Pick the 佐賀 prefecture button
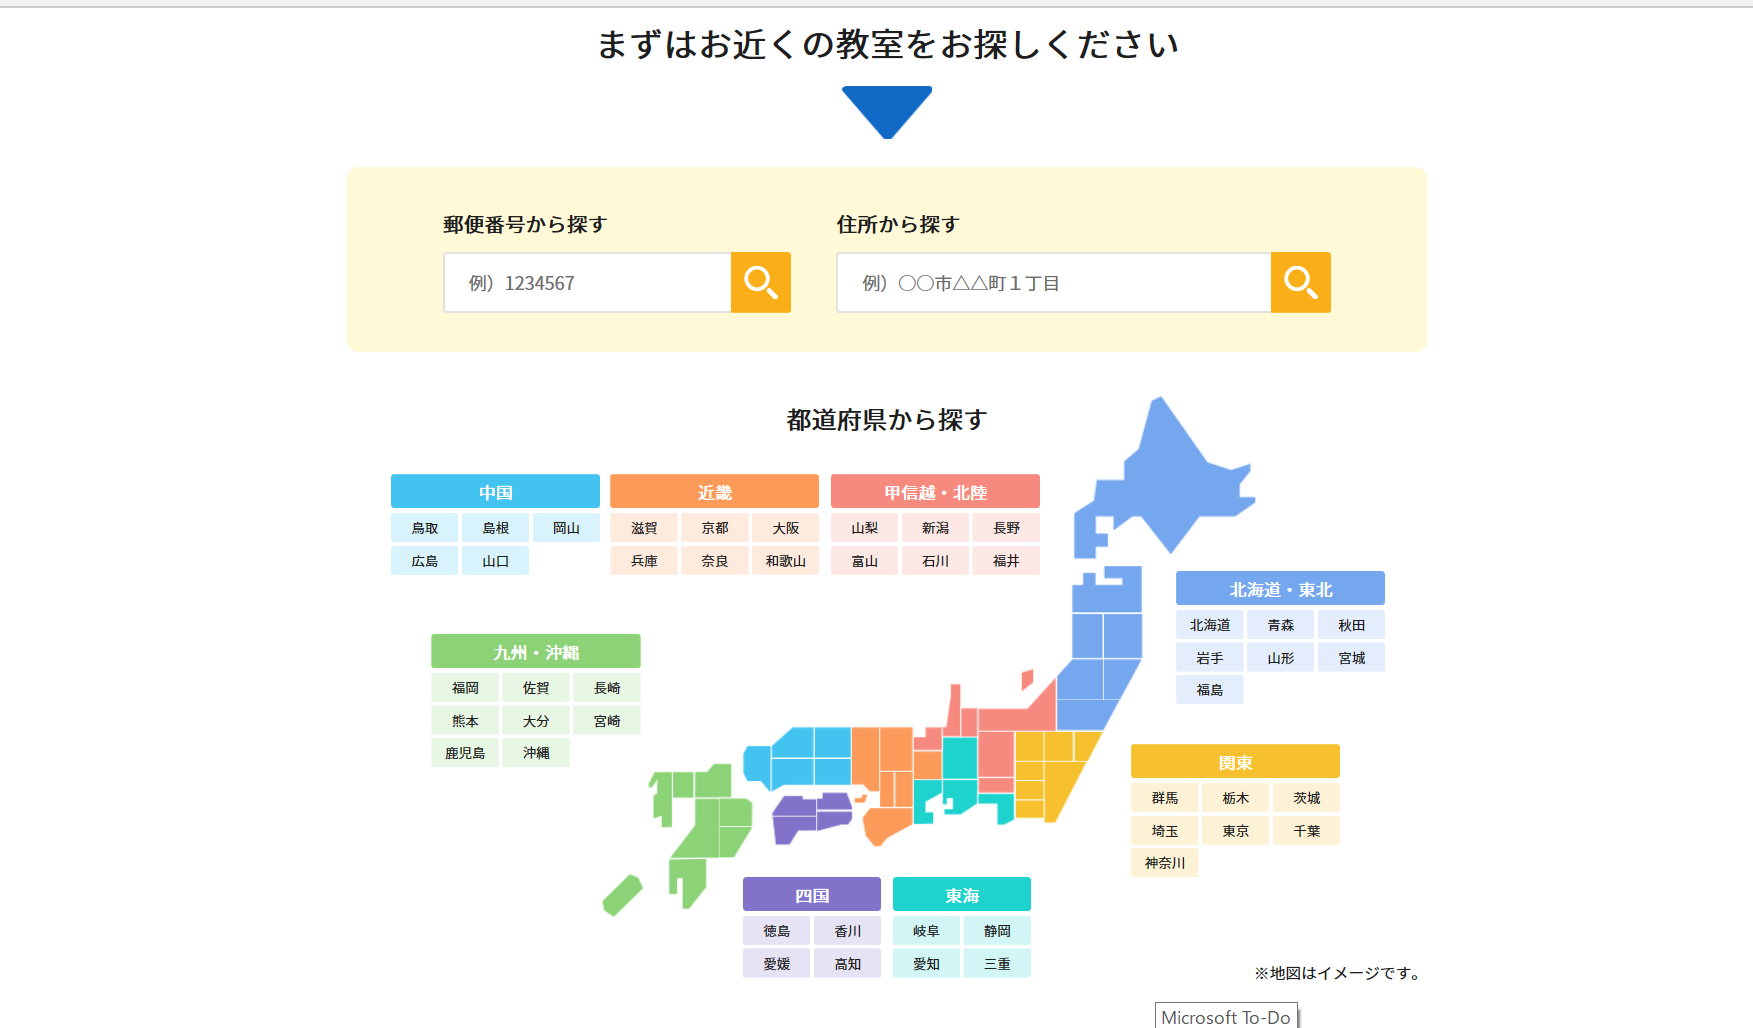This screenshot has height=1028, width=1753. coord(536,688)
